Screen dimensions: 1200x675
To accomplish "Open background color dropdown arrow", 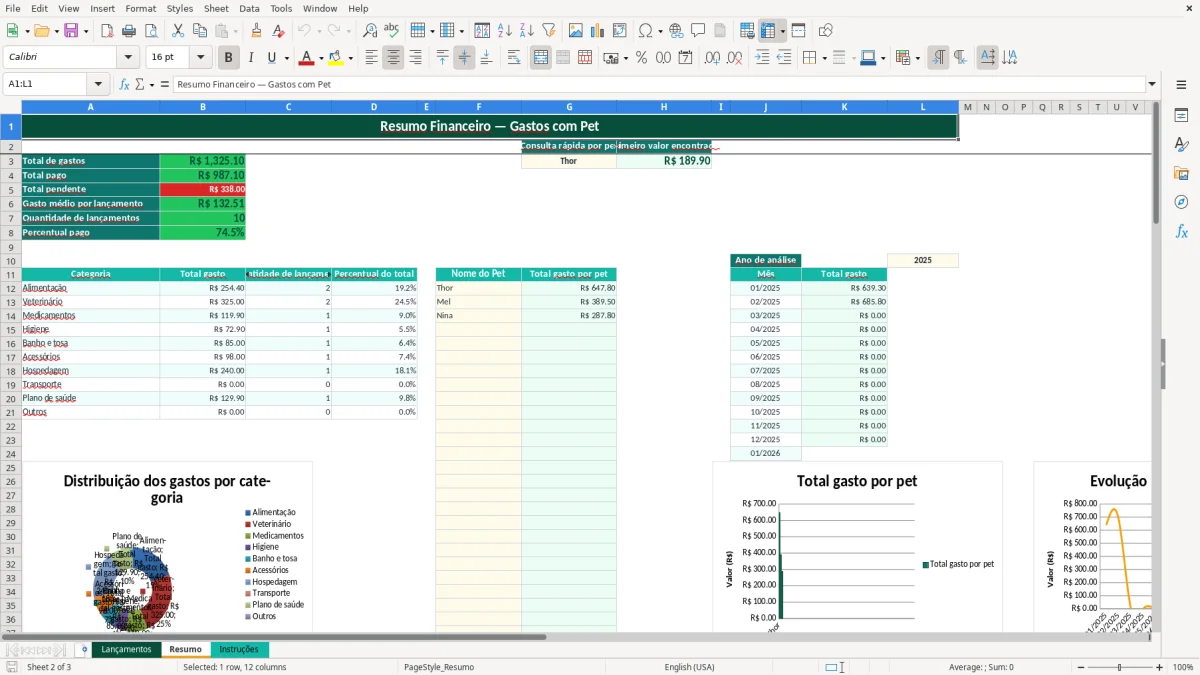I will click(x=350, y=58).
